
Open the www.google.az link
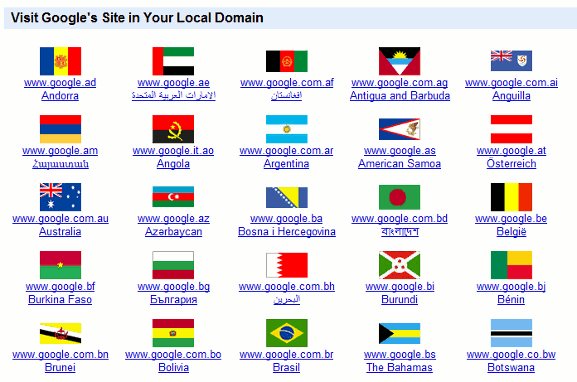(173, 219)
